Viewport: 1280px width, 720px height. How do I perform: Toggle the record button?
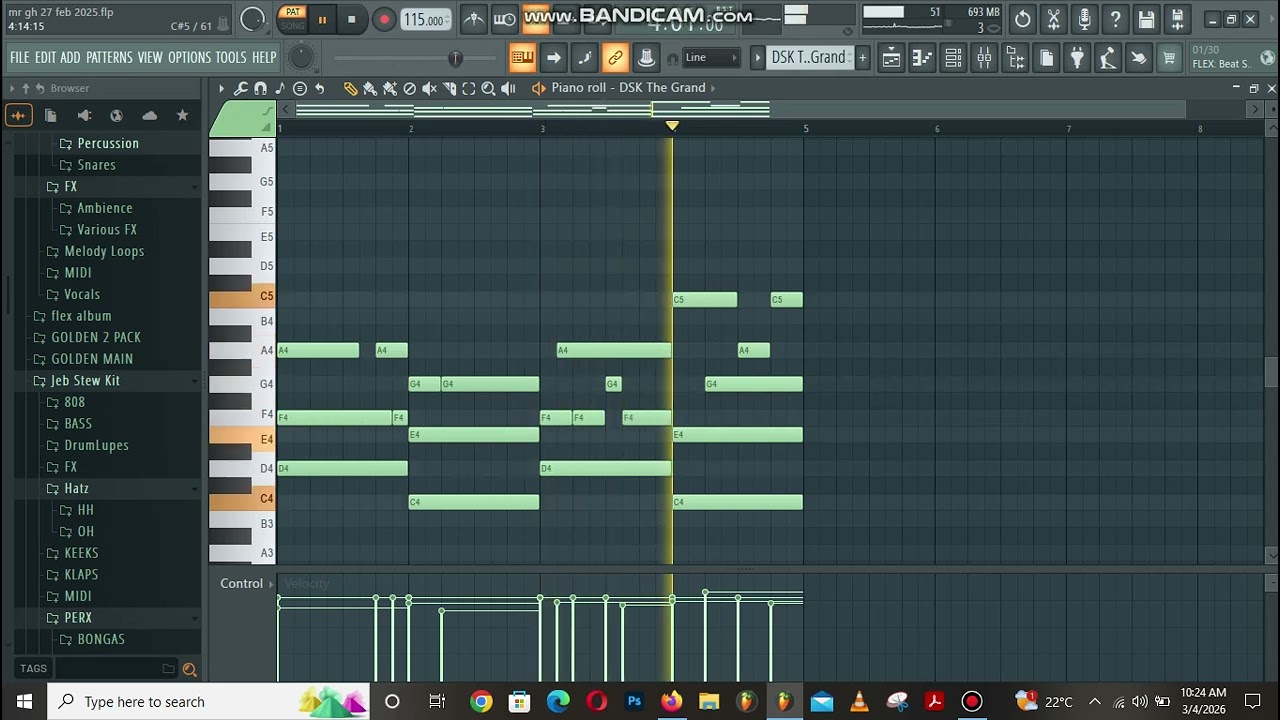pos(384,19)
